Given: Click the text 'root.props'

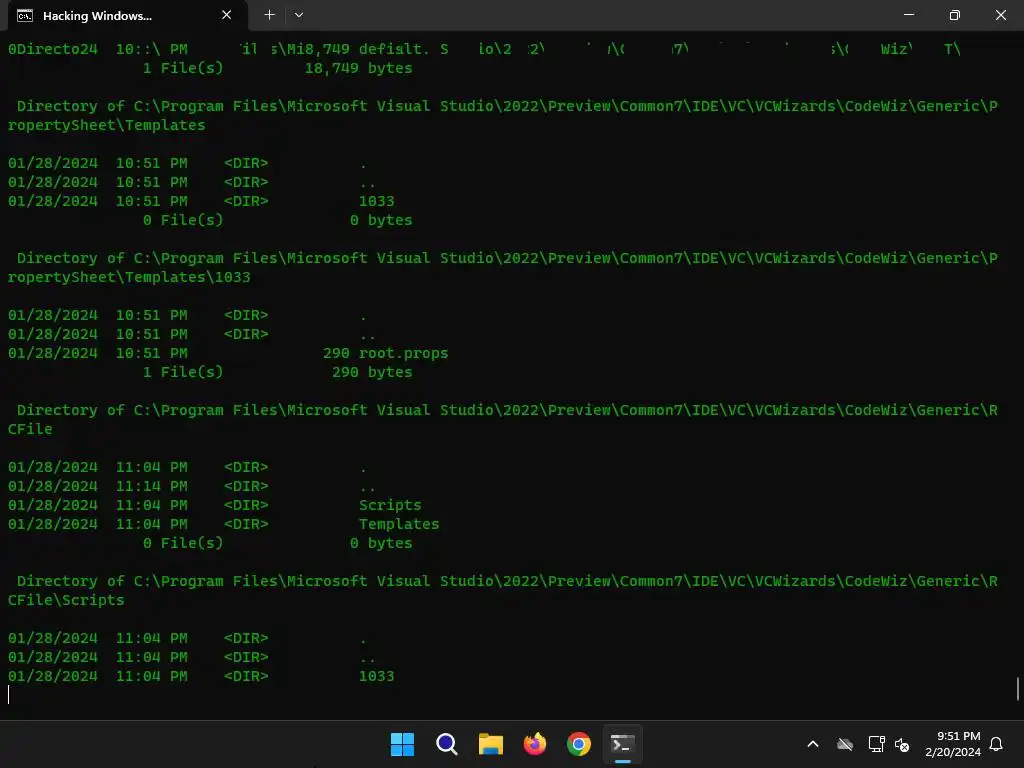Looking at the screenshot, I should [x=404, y=353].
